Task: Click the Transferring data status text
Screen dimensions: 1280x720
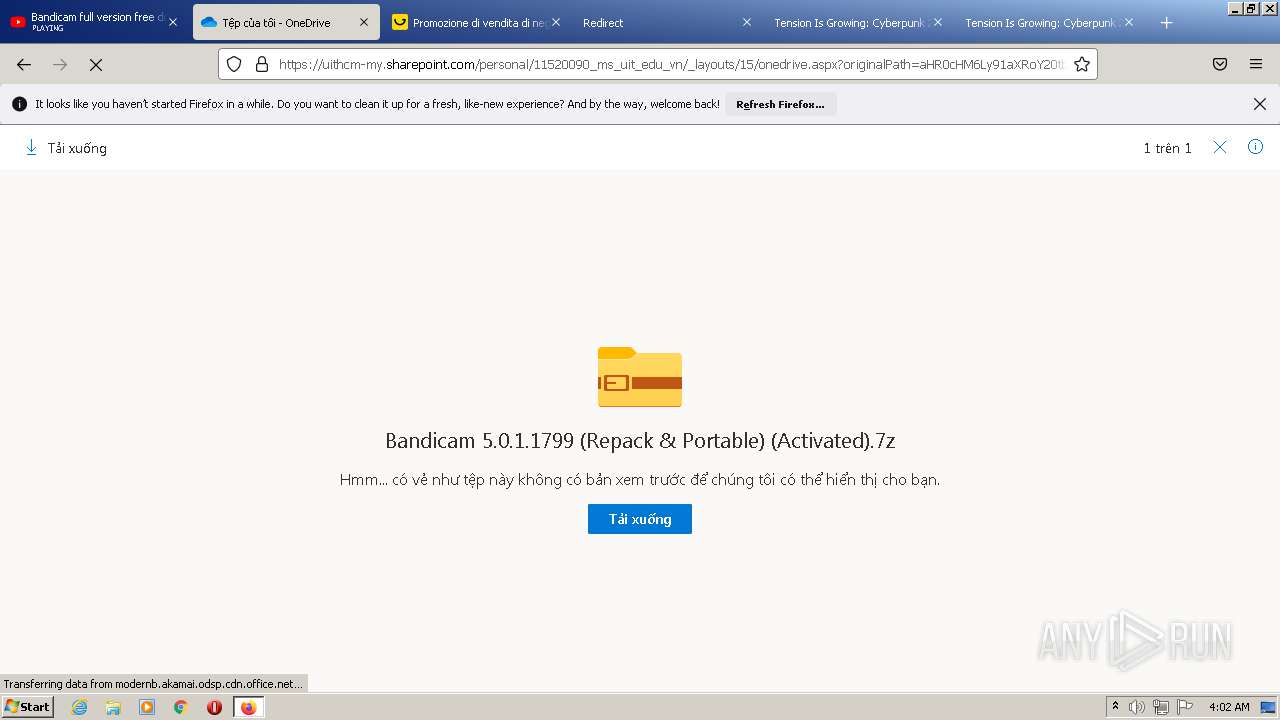Action: pos(152,684)
